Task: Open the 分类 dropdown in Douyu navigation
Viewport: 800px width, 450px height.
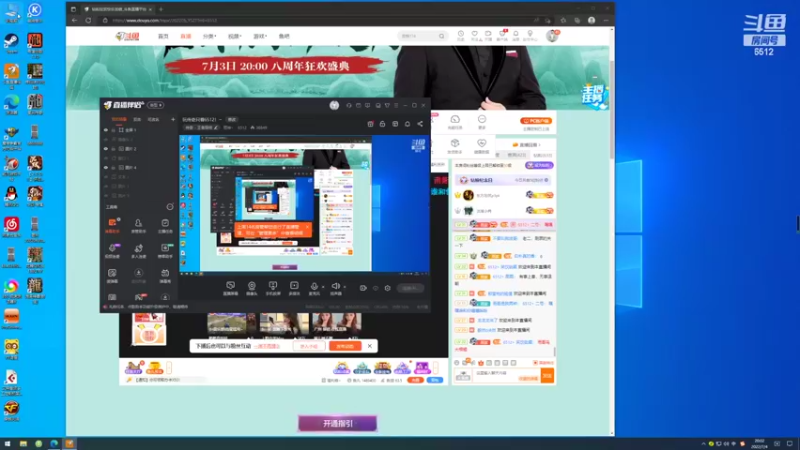Action: tap(209, 36)
